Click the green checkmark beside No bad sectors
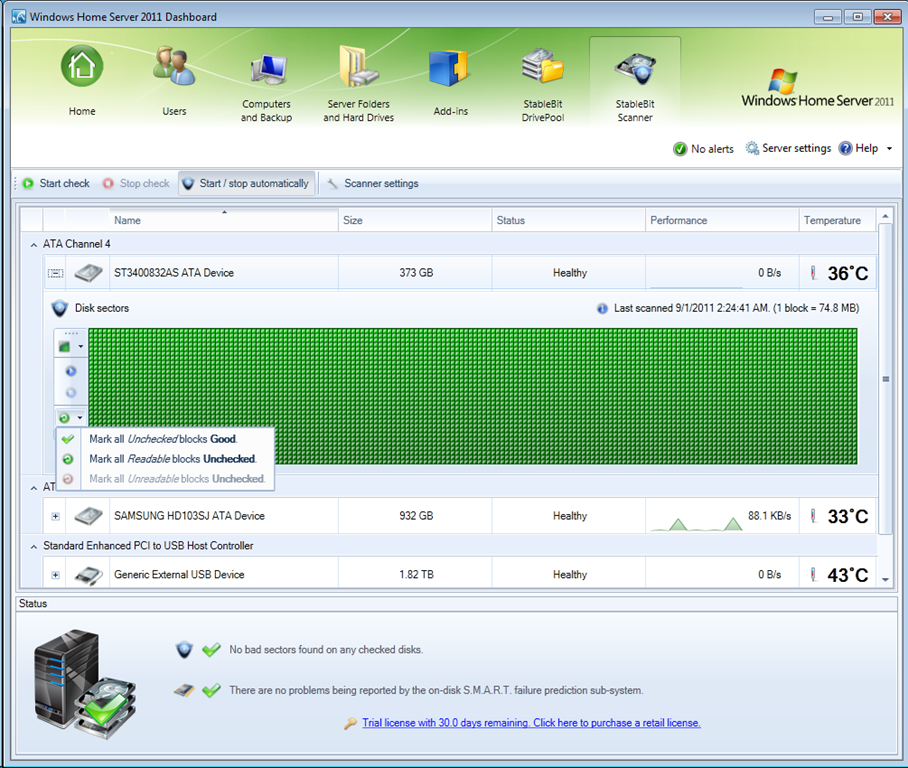Screen dimensions: 908x768 [x=211, y=650]
